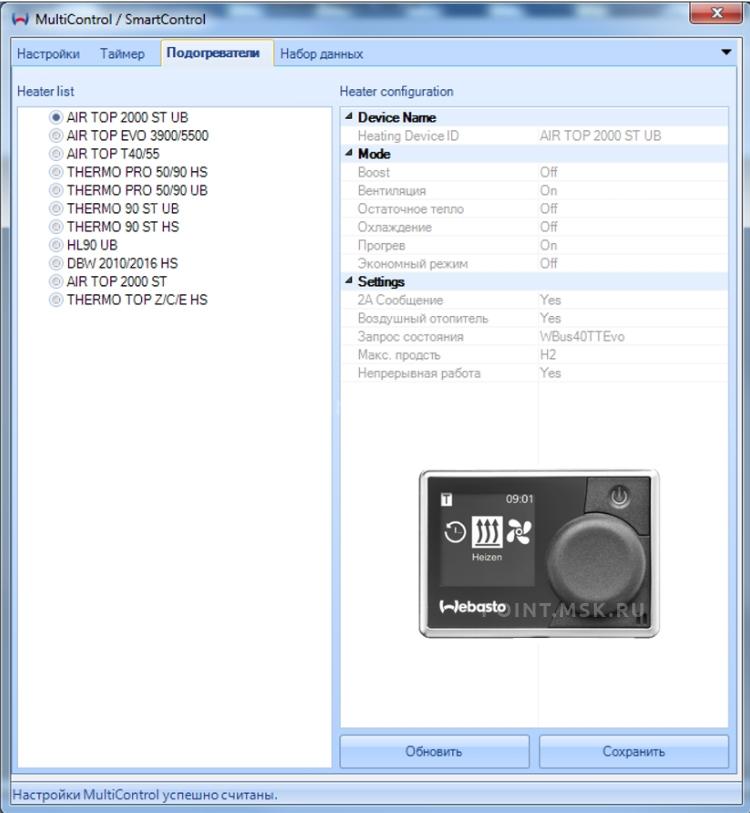The image size is (750, 813).
Task: Collapse the Device Name section
Action: pos(349,117)
